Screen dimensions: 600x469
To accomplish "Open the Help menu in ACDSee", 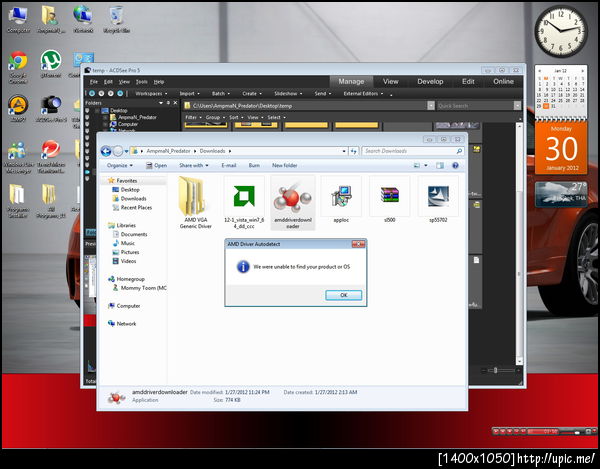I will (159, 82).
